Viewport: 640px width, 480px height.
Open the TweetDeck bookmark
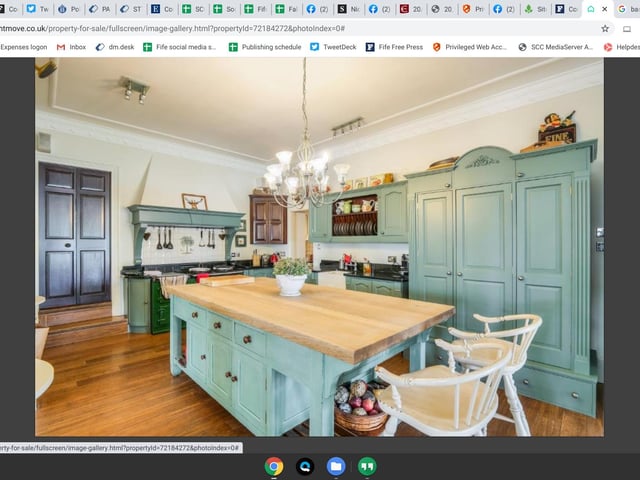pos(333,47)
